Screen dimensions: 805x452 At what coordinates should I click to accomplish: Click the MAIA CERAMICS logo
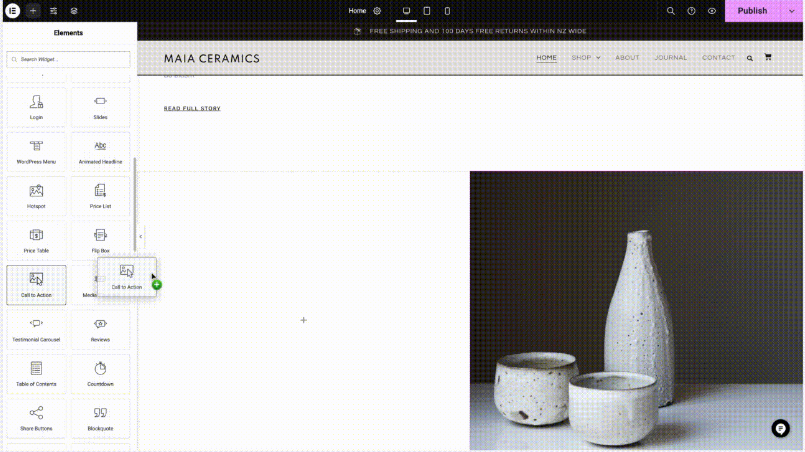point(212,59)
